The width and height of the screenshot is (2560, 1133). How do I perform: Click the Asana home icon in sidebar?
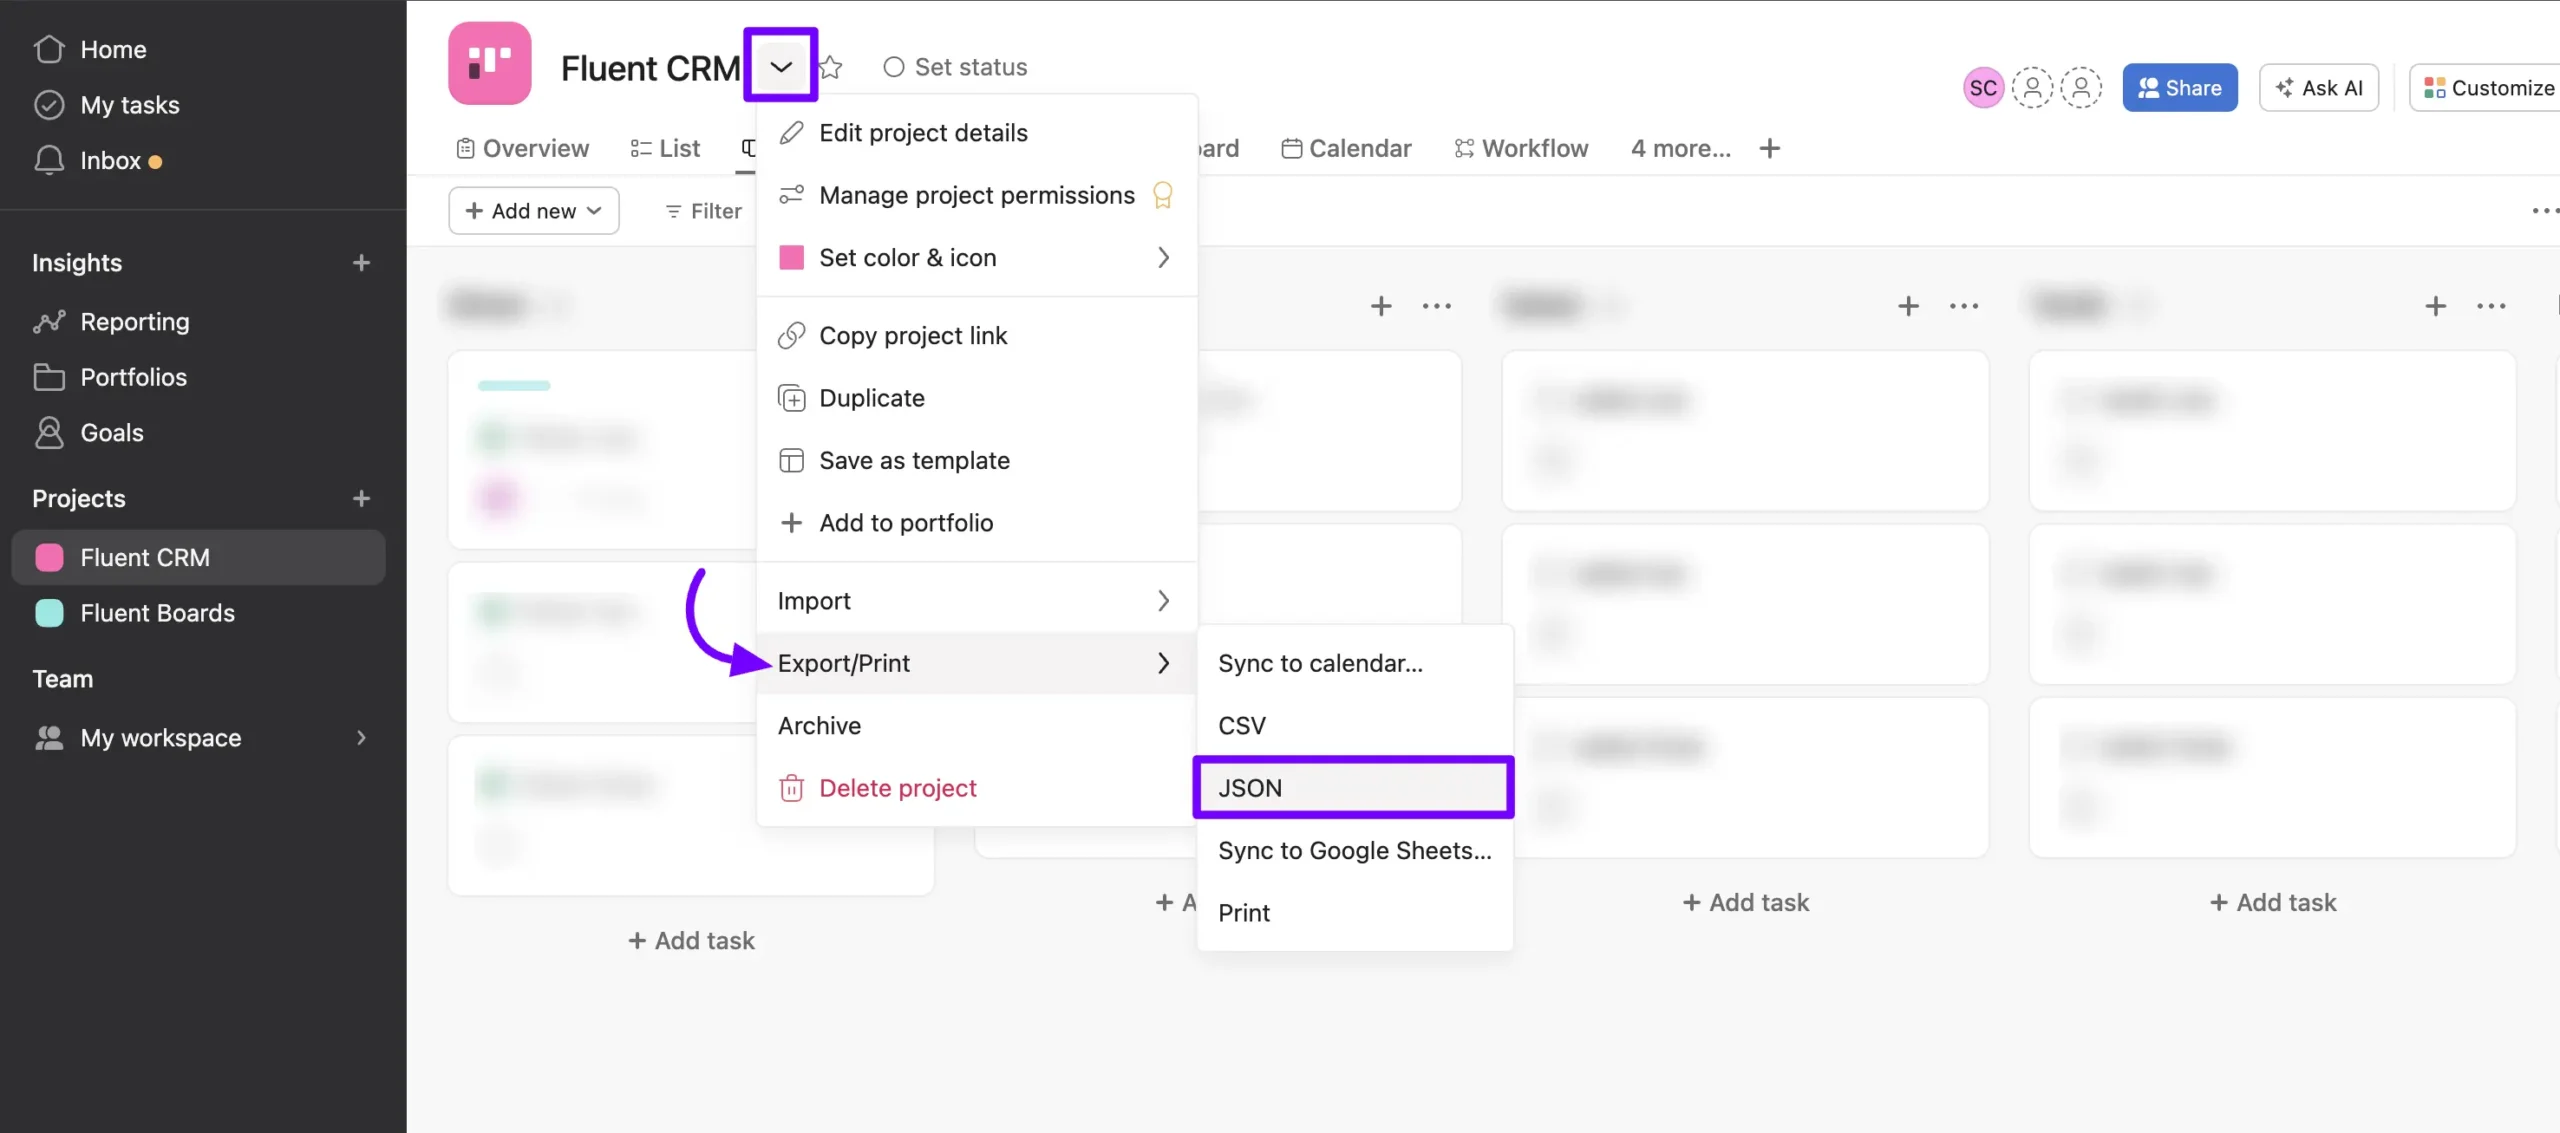pyautogui.click(x=47, y=49)
